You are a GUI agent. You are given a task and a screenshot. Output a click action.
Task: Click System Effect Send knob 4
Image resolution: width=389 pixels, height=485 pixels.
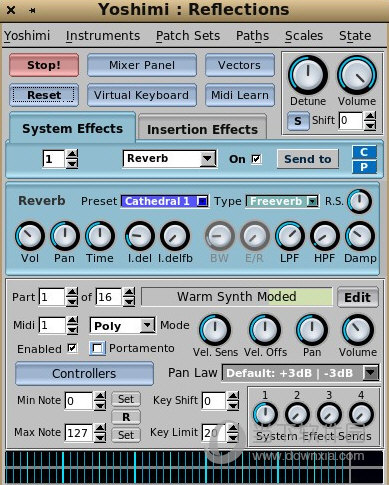click(x=361, y=415)
